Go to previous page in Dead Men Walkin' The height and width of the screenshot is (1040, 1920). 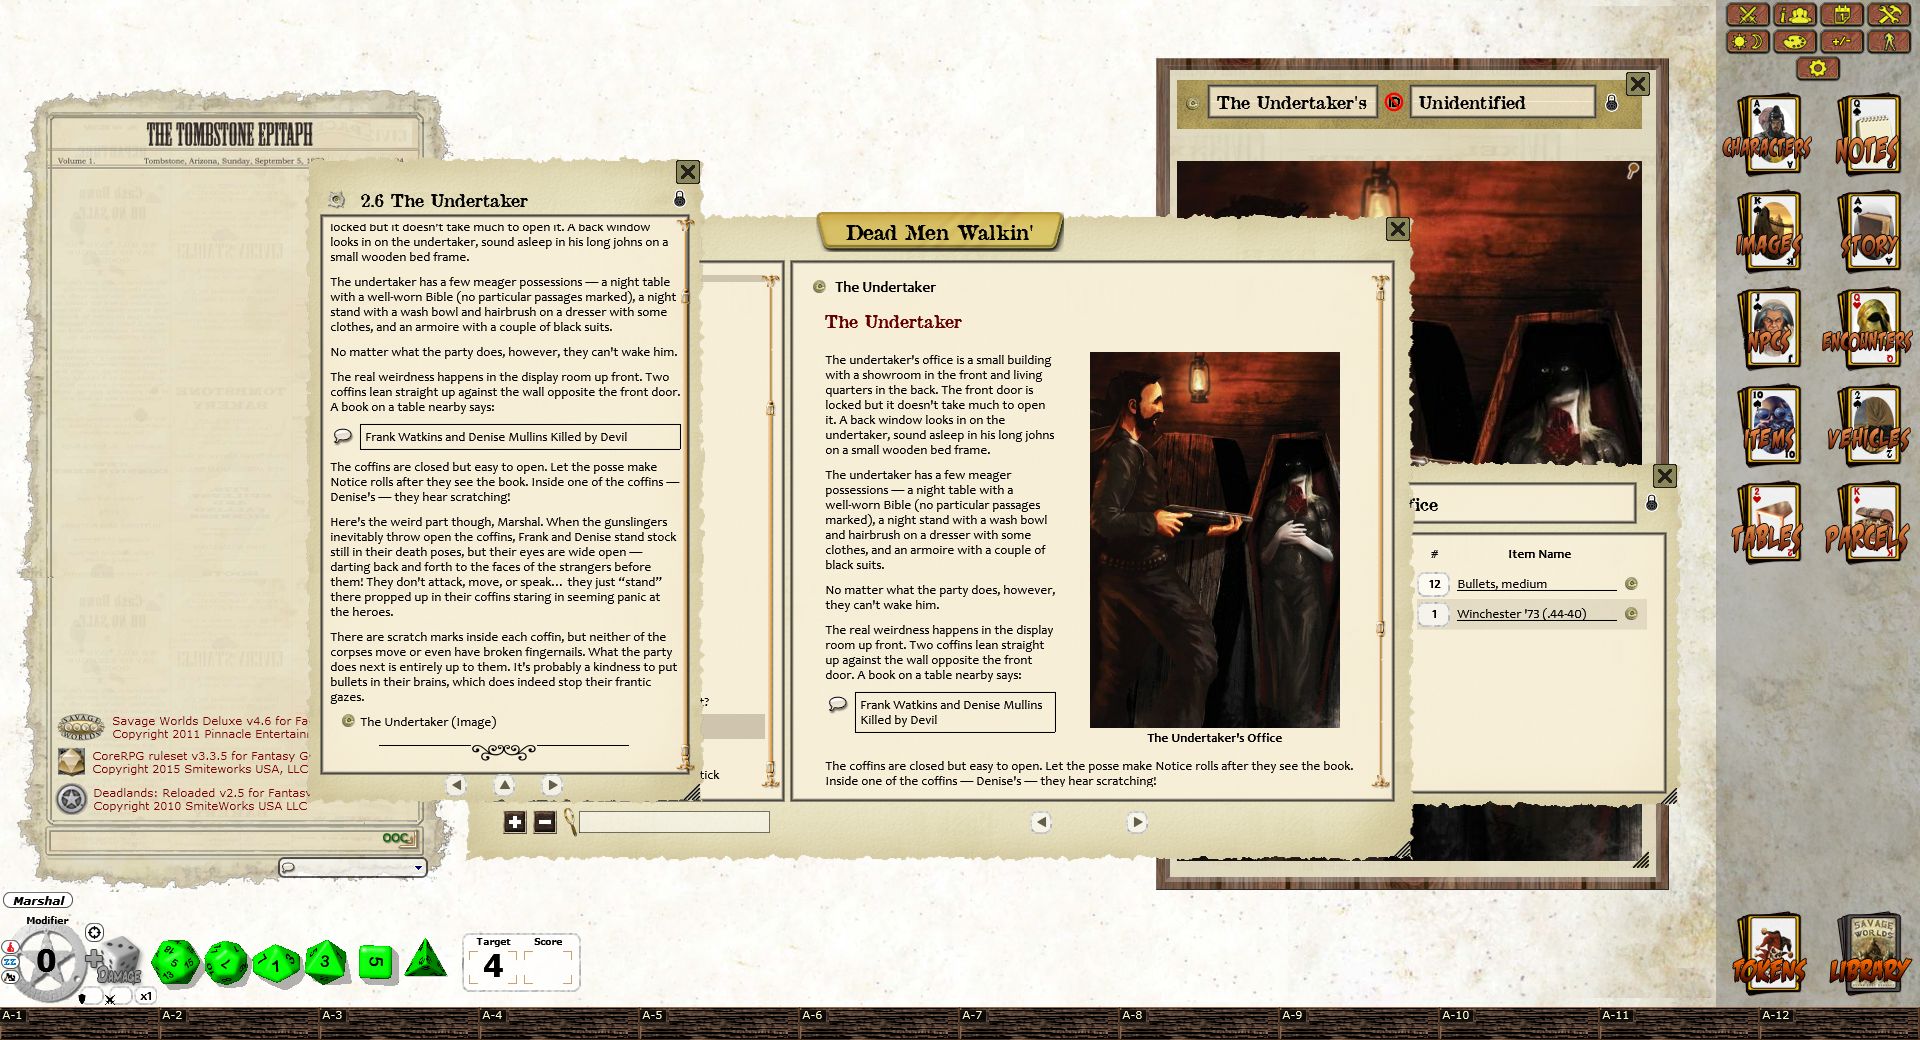[1041, 822]
